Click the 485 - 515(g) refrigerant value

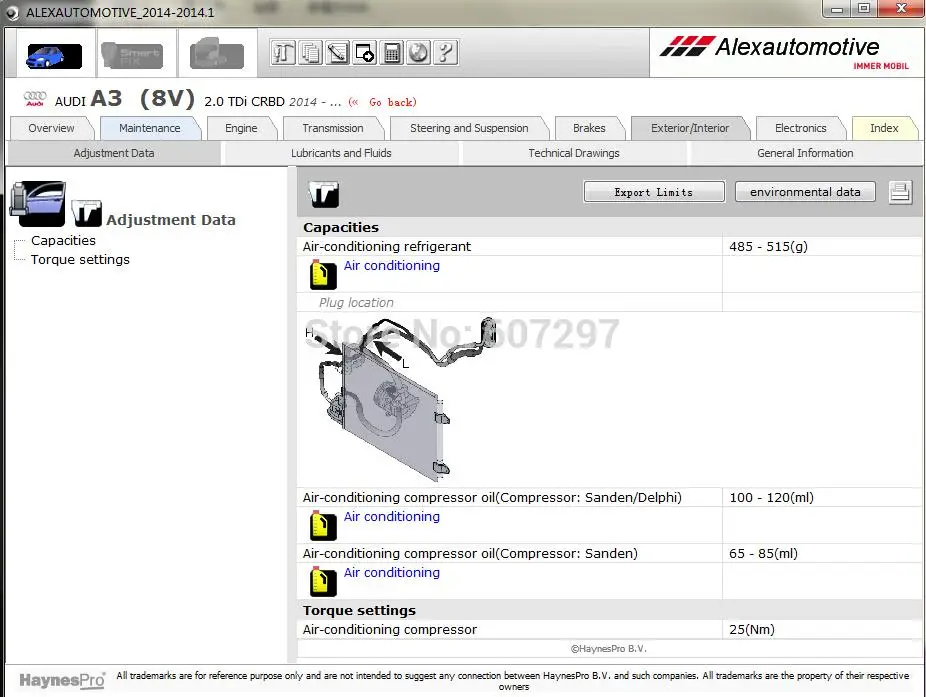click(x=768, y=246)
